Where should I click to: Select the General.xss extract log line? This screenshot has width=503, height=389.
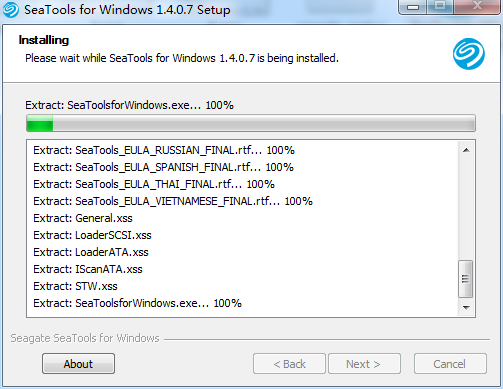[83, 218]
